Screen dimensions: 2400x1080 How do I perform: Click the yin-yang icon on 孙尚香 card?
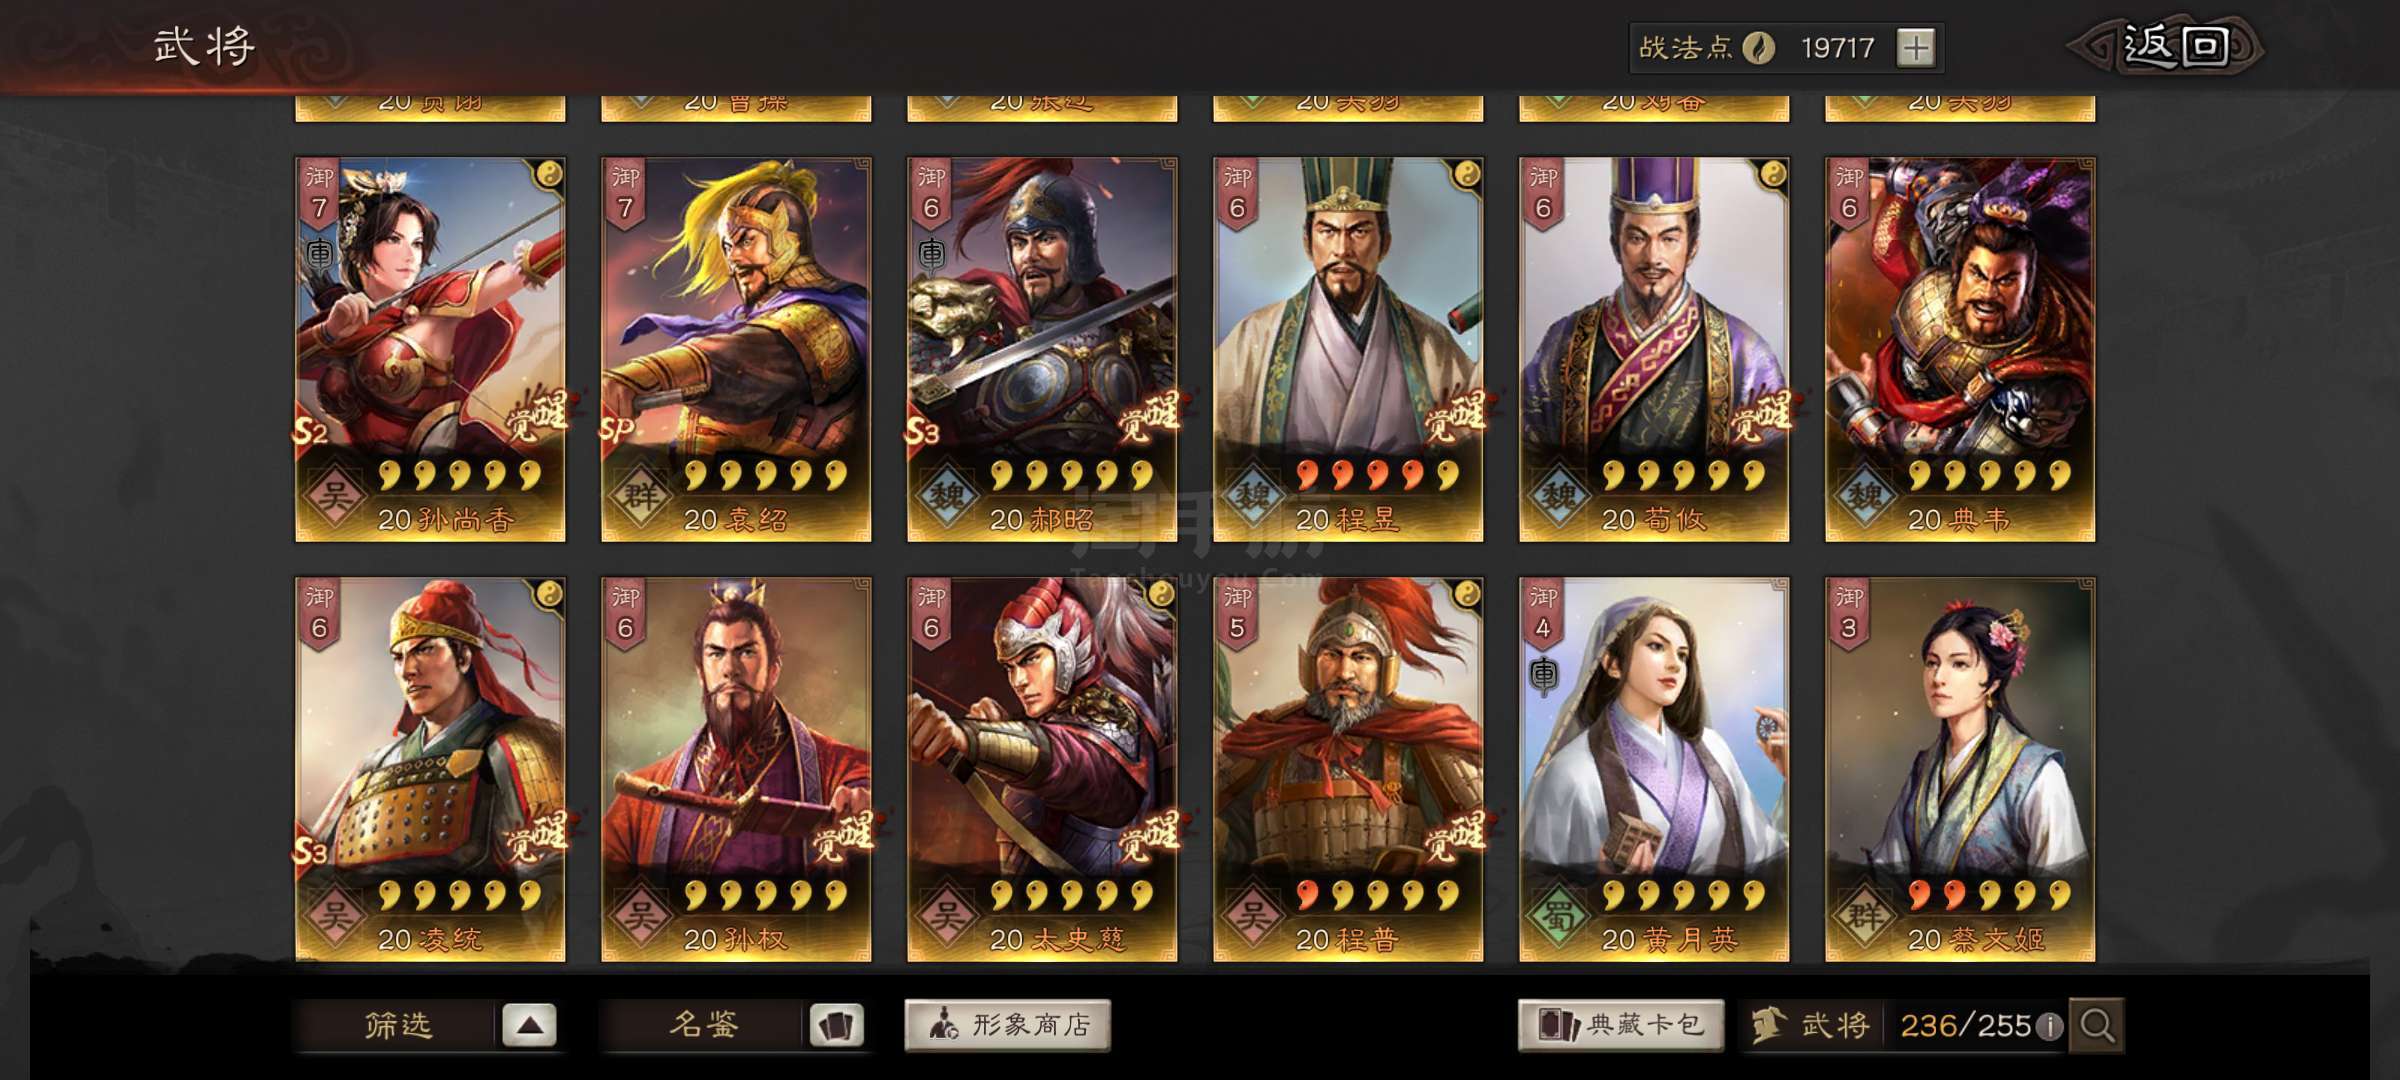point(549,176)
